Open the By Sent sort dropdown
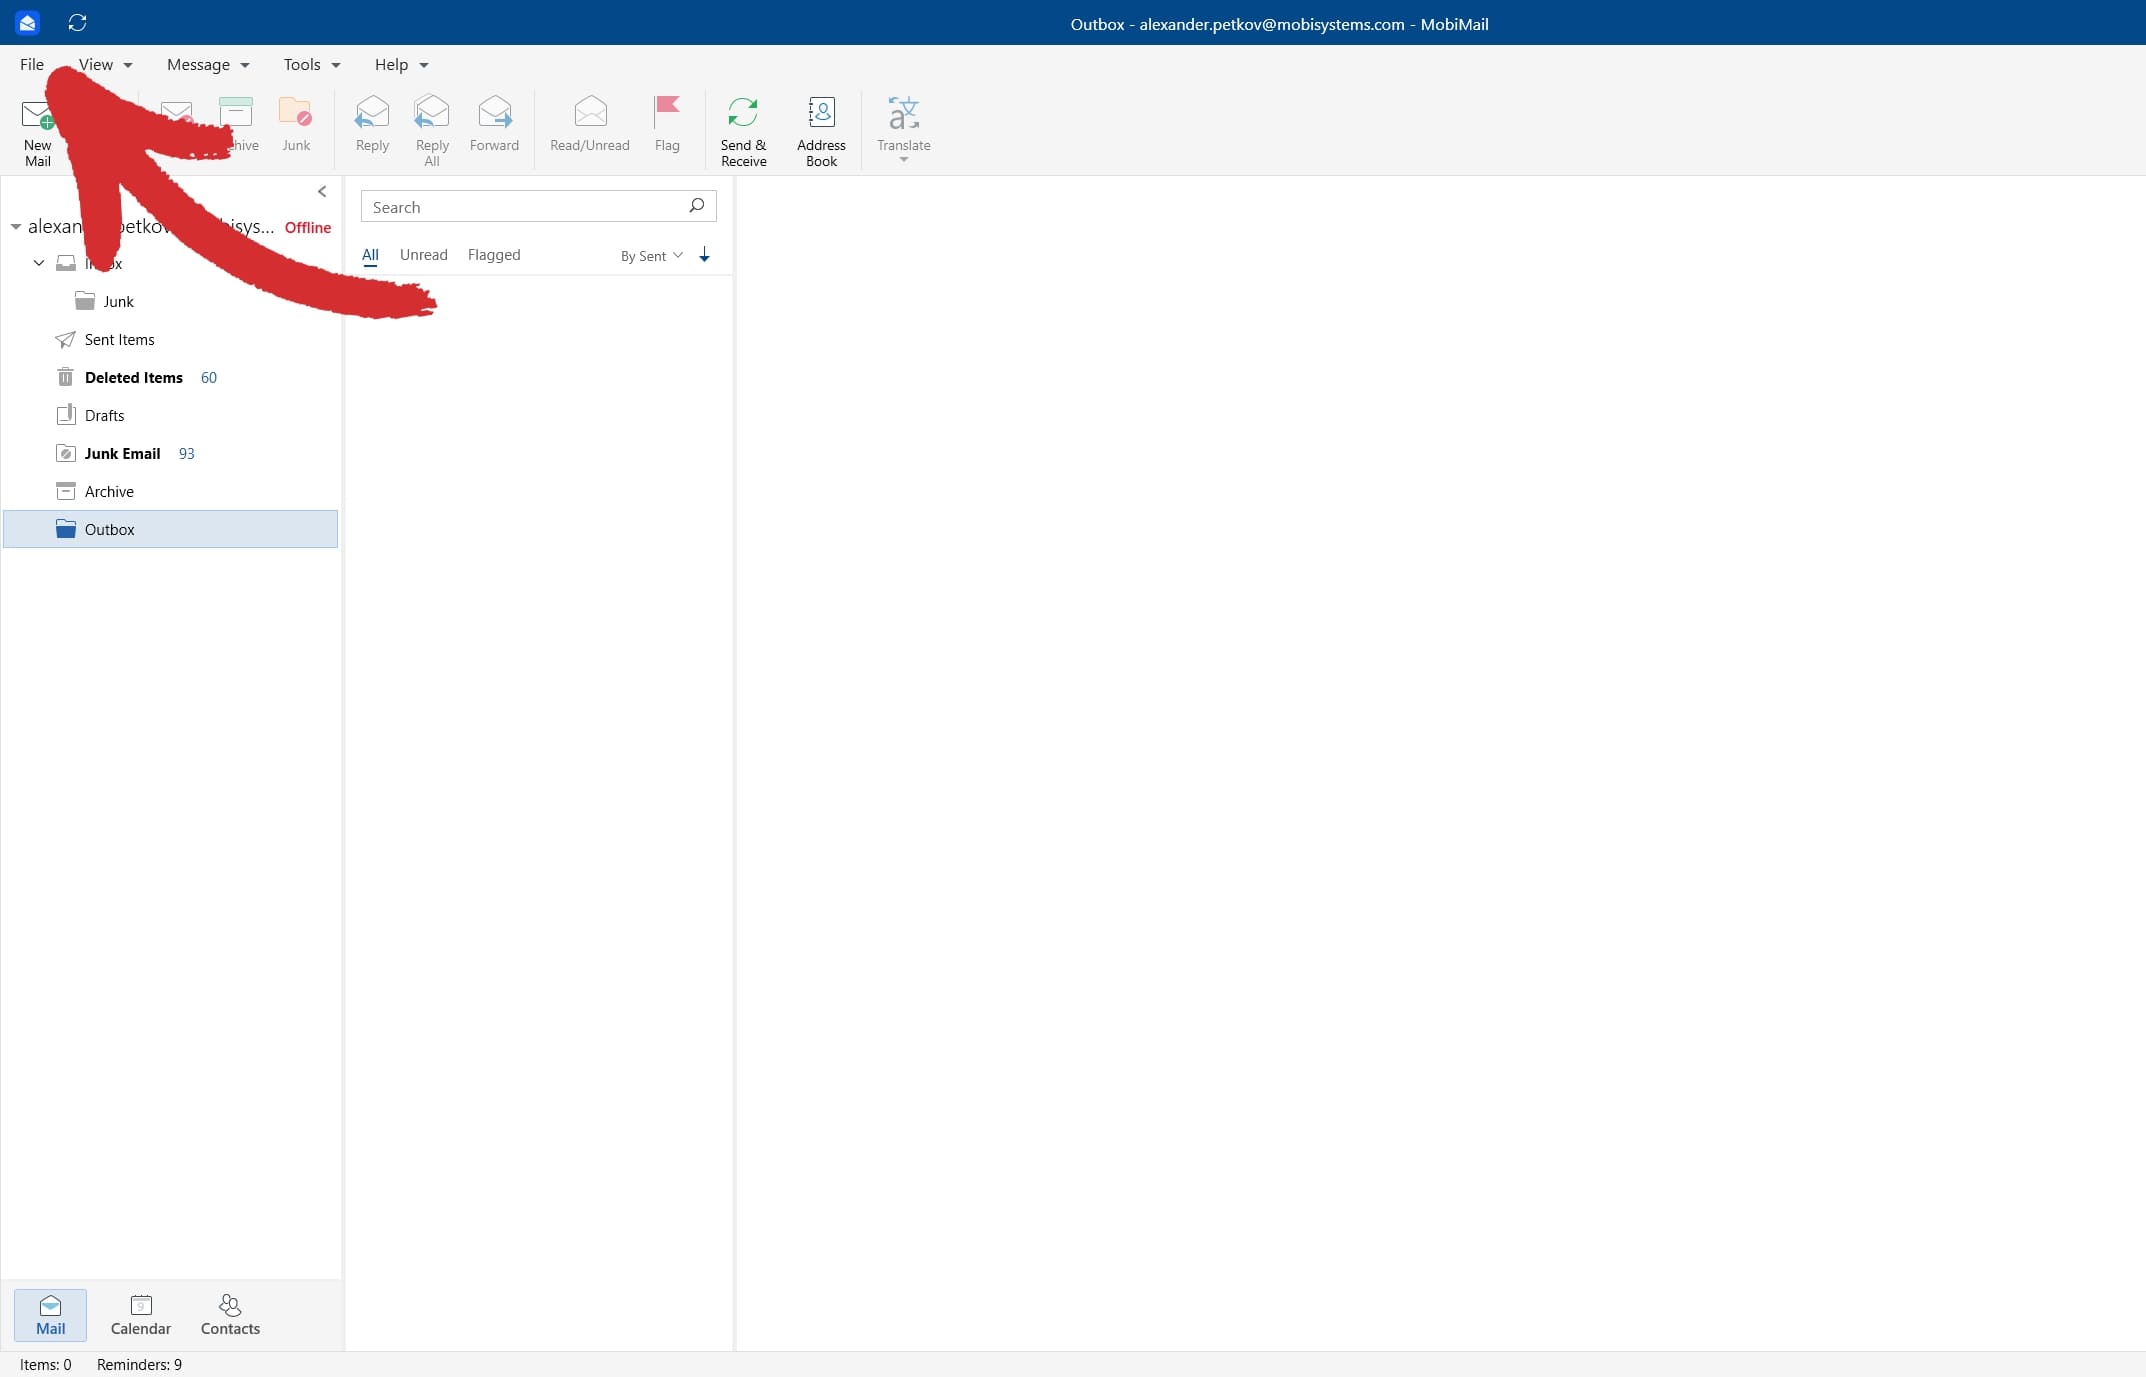The width and height of the screenshot is (2146, 1377). (x=650, y=256)
